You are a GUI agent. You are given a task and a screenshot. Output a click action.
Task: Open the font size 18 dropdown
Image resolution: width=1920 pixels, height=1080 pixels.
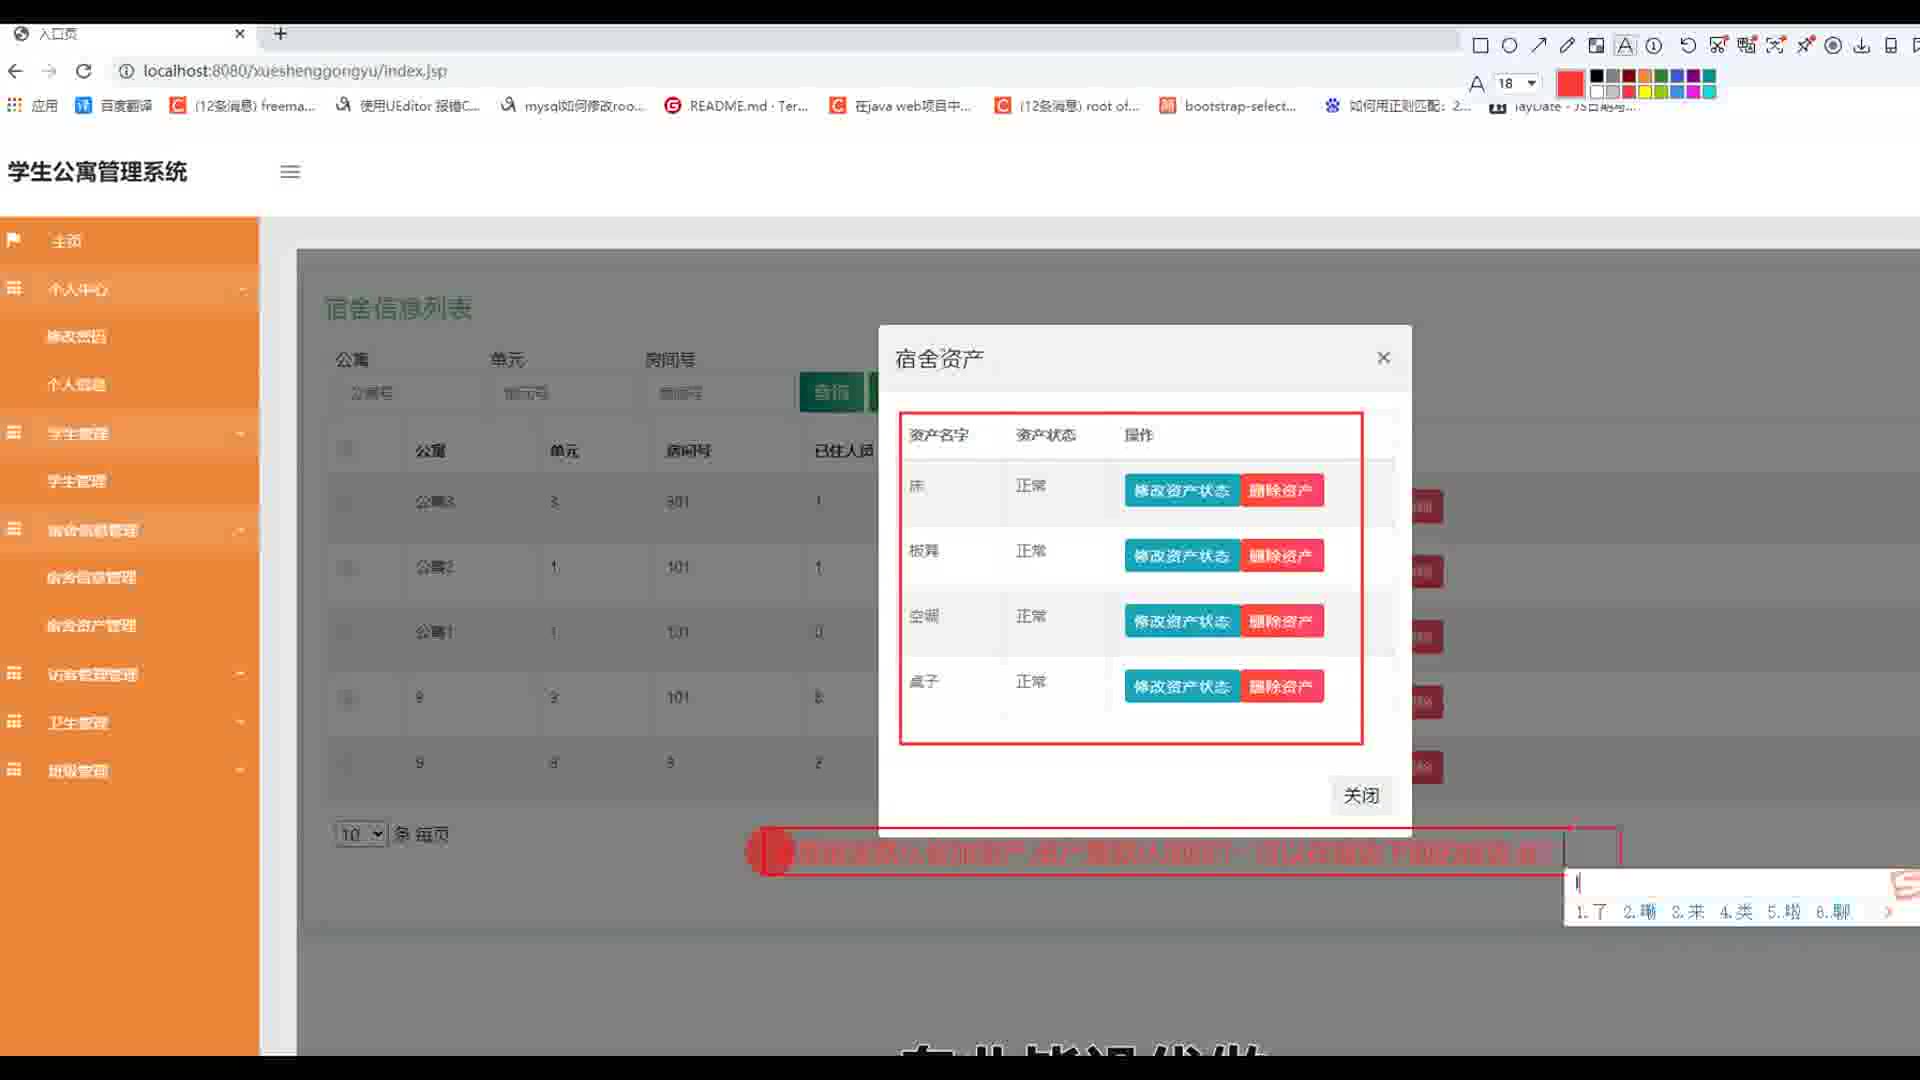1517,83
